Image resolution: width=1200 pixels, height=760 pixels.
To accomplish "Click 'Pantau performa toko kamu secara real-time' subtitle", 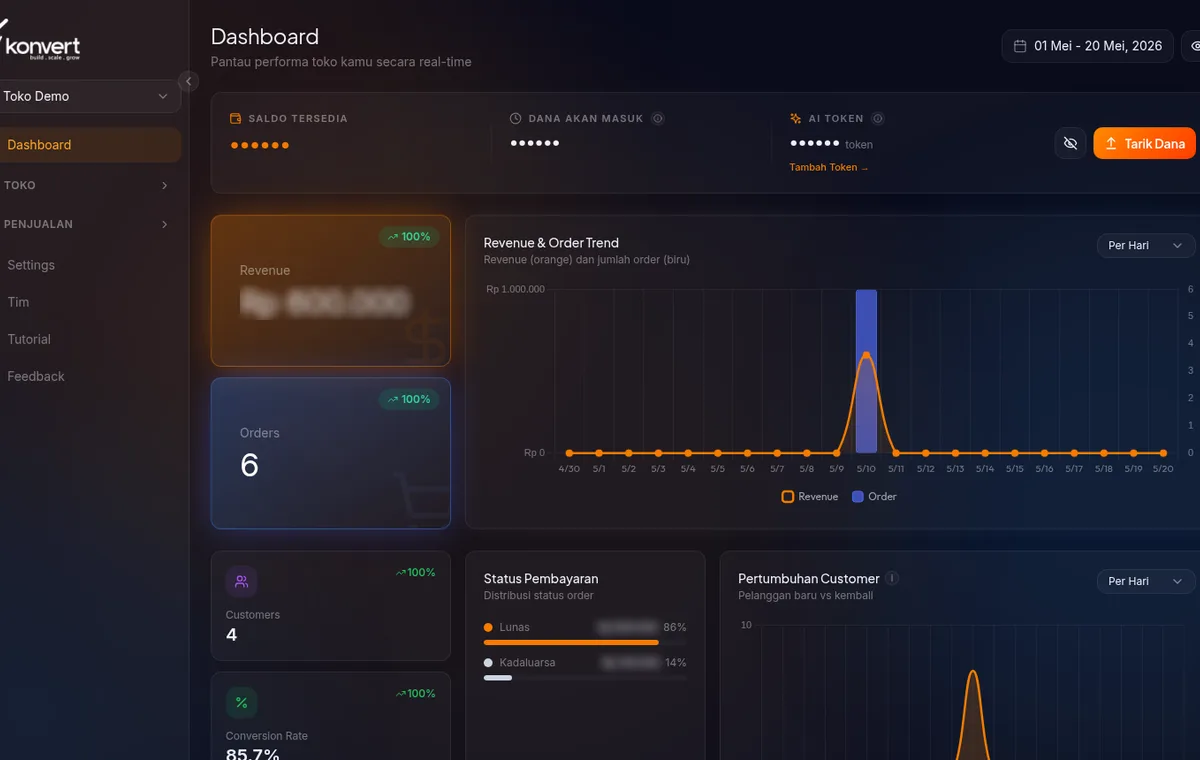I will [341, 62].
